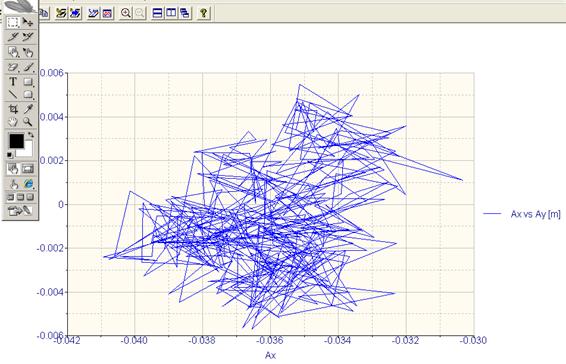Select the Crop tool
The image size is (566, 364).
(x=13, y=109)
